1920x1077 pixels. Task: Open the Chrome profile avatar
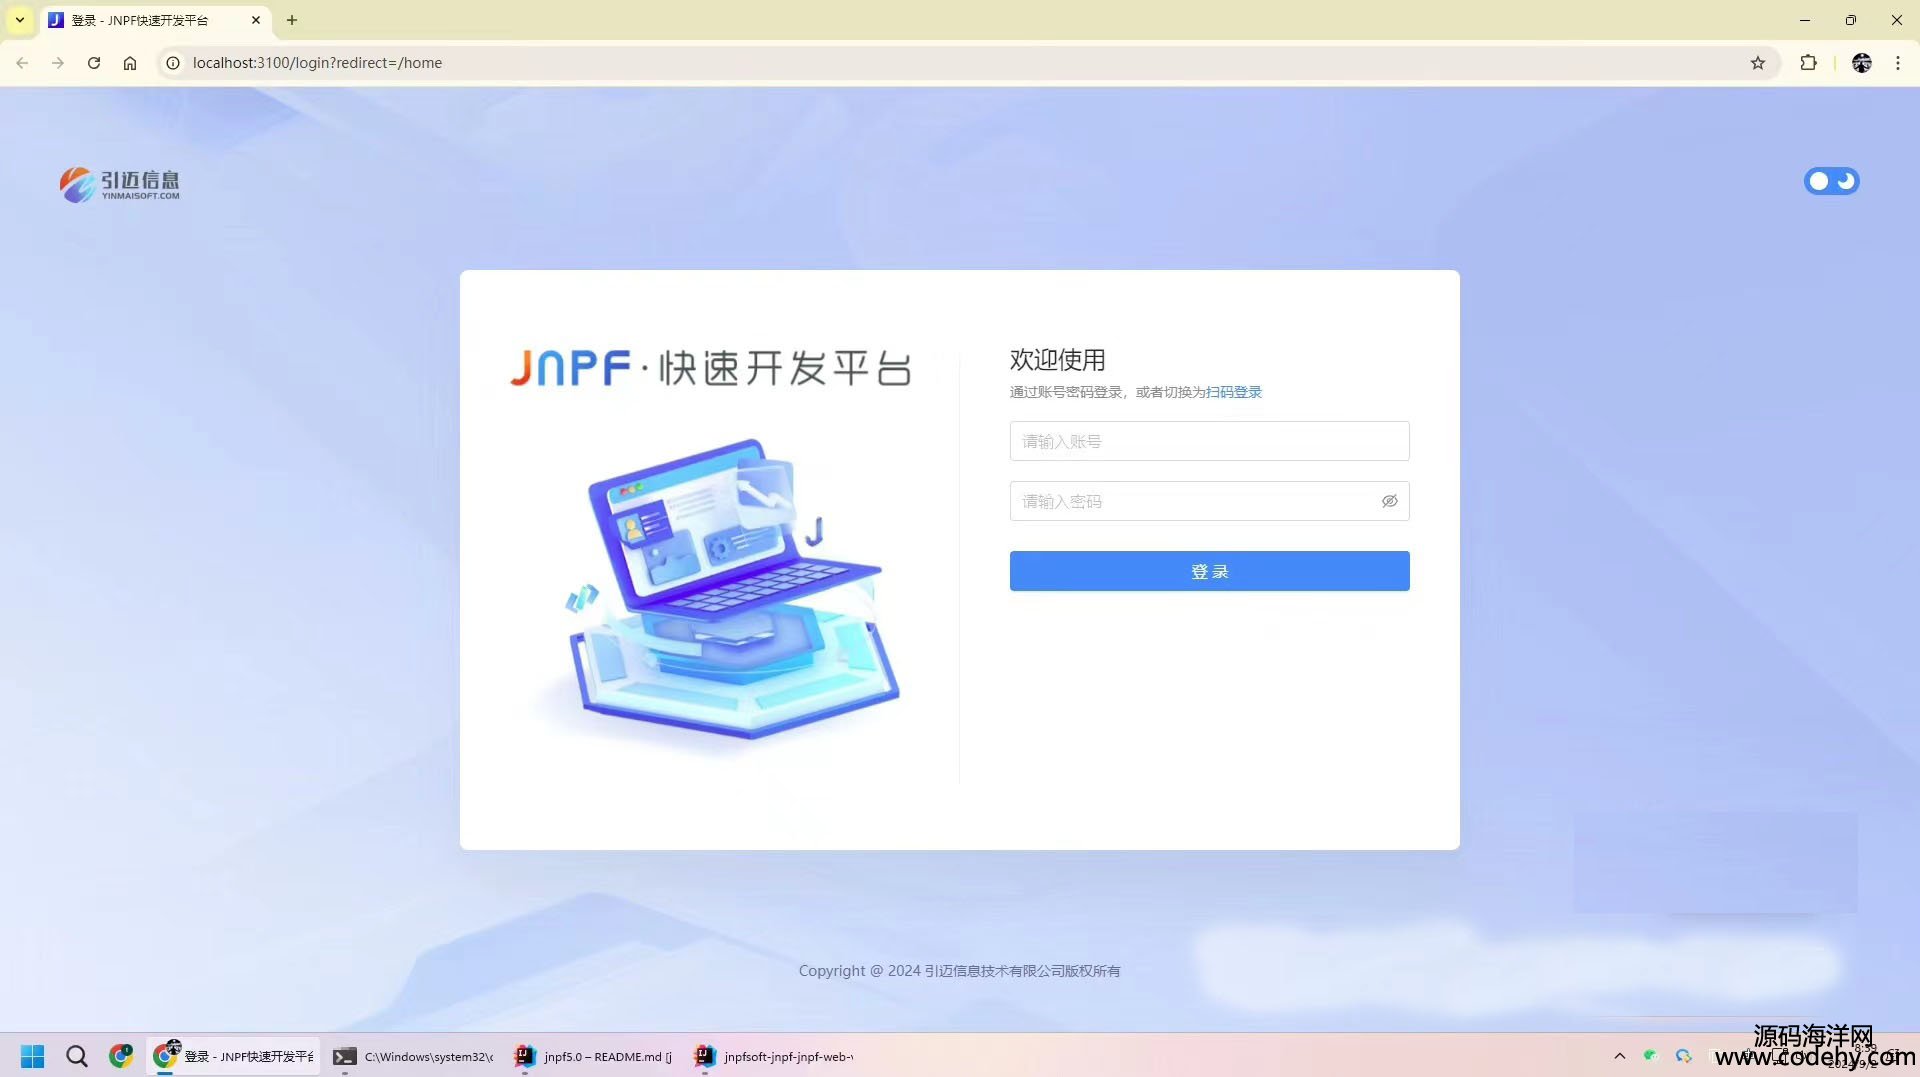tap(1861, 63)
